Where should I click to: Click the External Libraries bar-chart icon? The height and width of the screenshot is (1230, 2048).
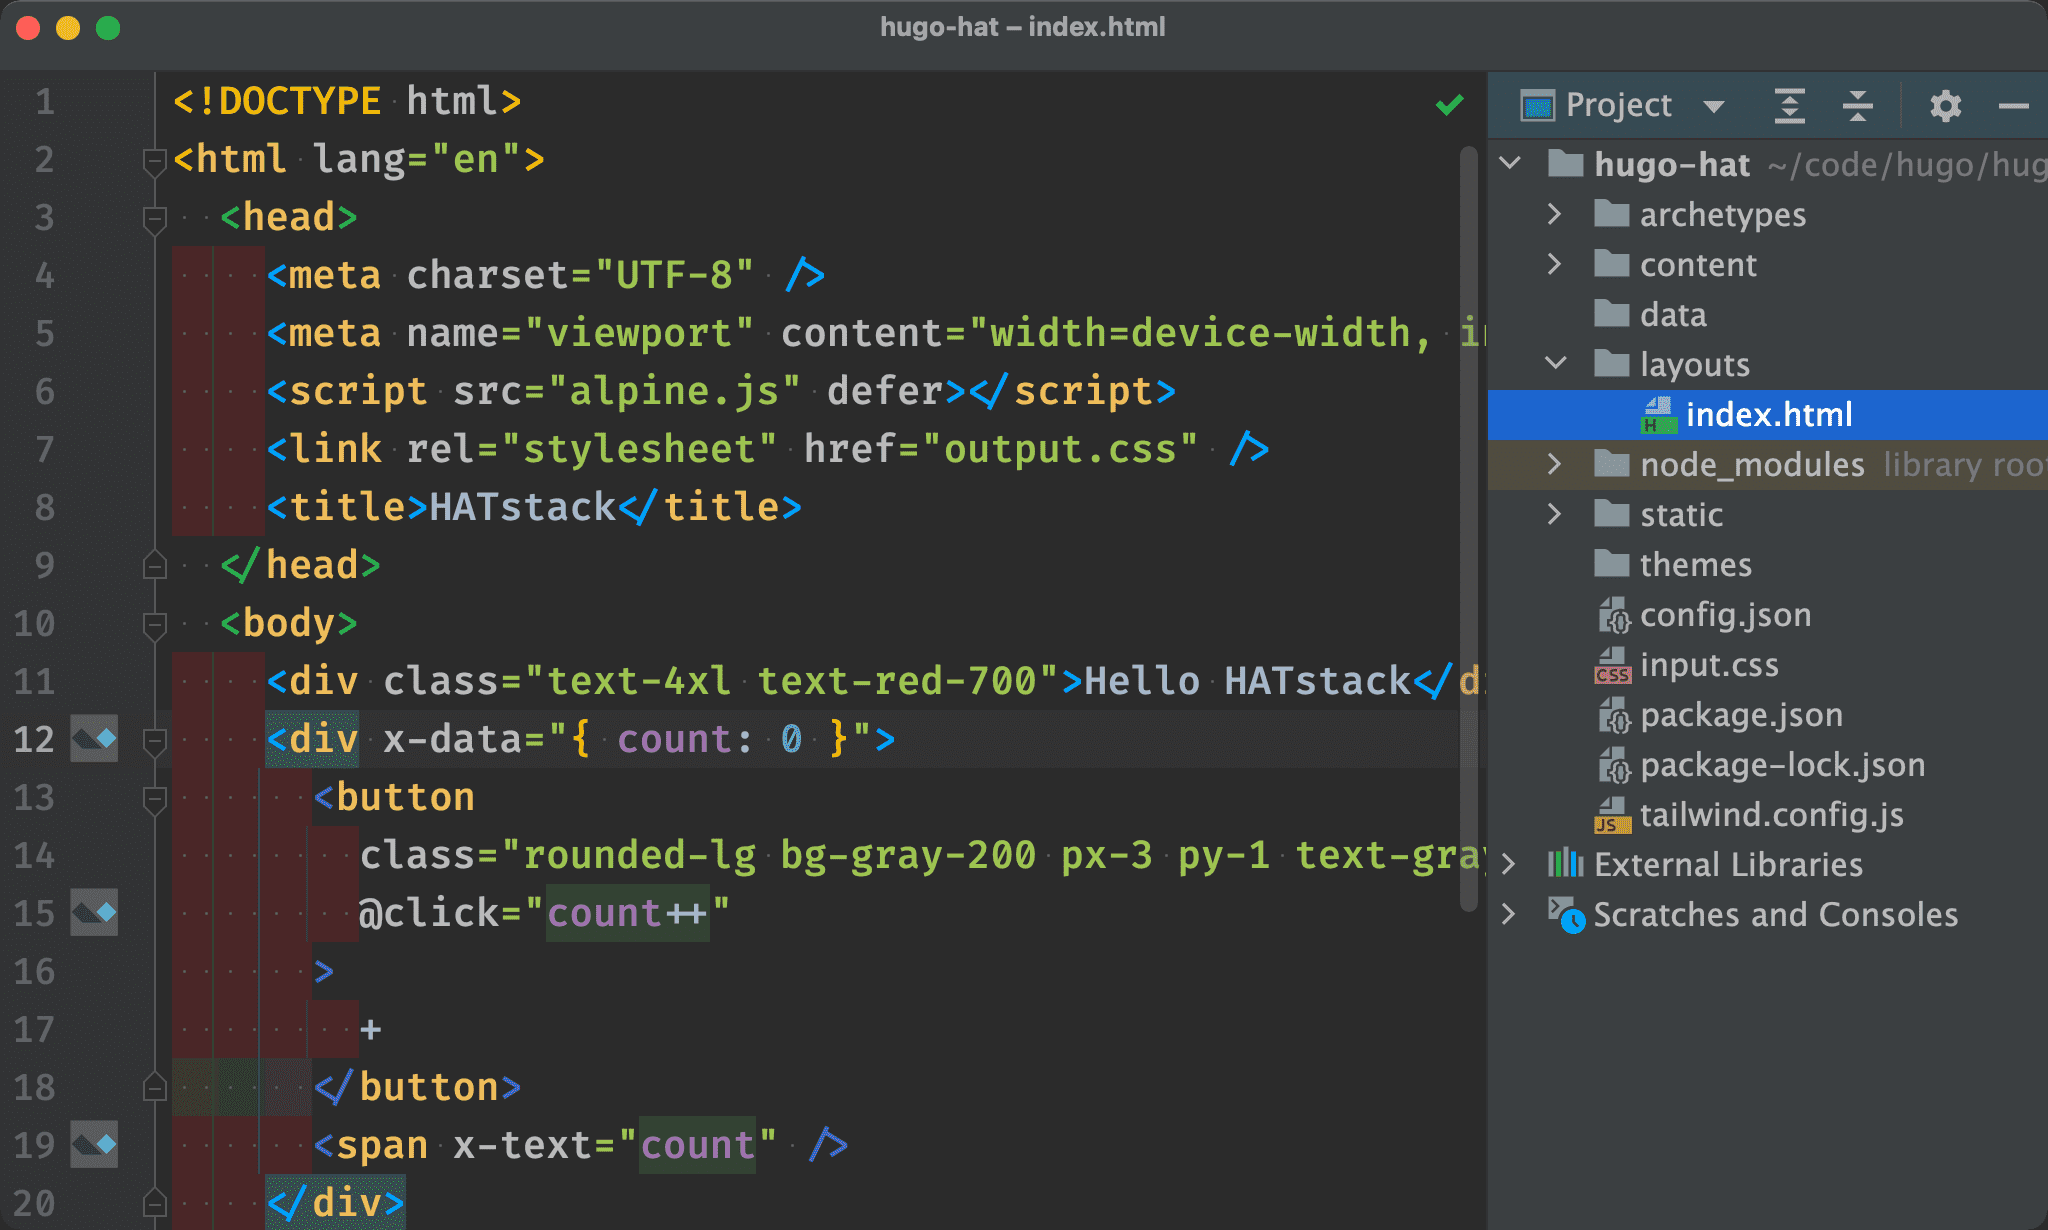coord(1565,863)
